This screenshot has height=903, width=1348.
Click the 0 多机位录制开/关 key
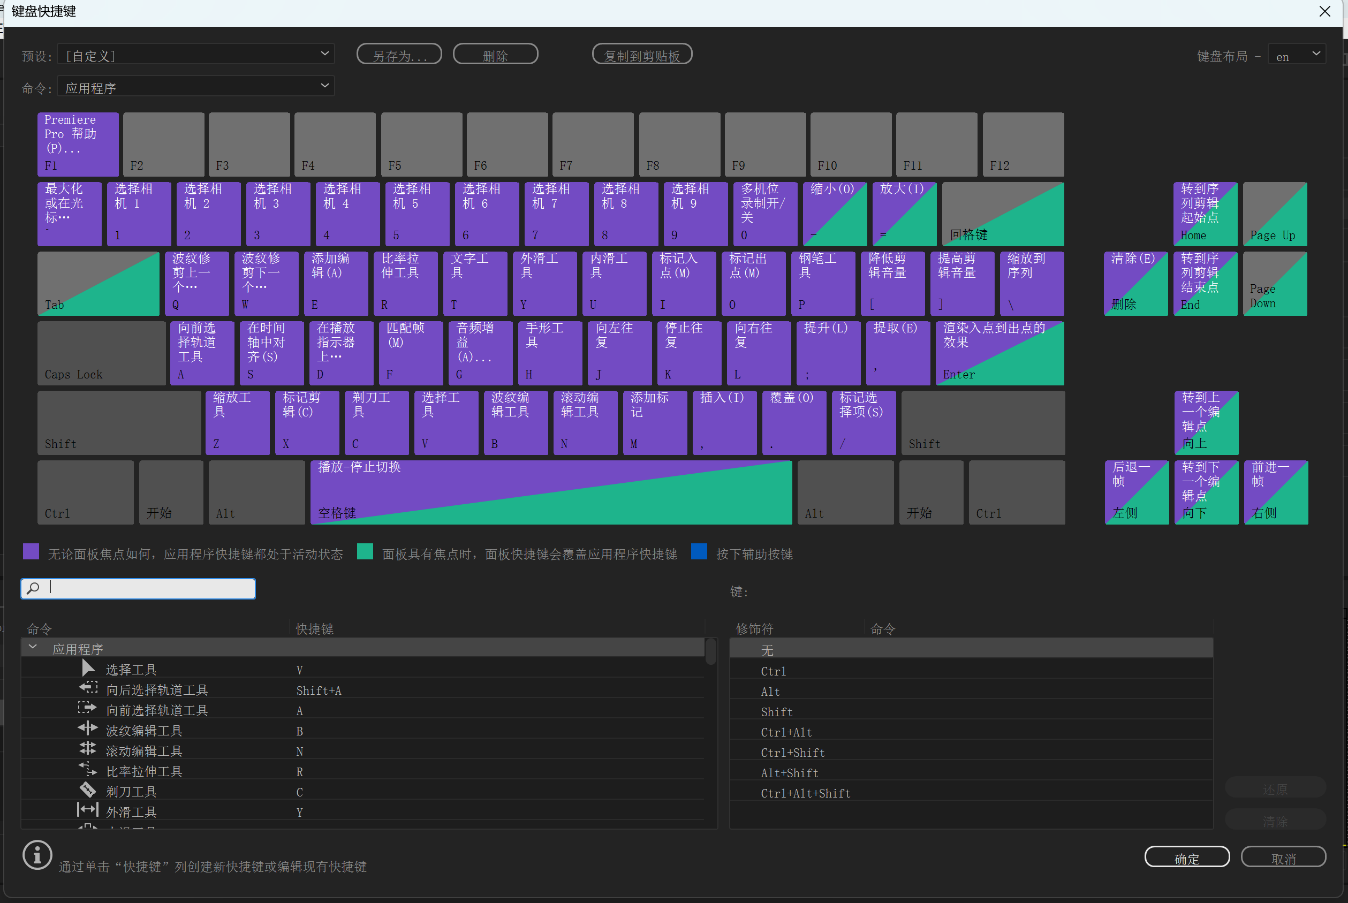coord(765,214)
